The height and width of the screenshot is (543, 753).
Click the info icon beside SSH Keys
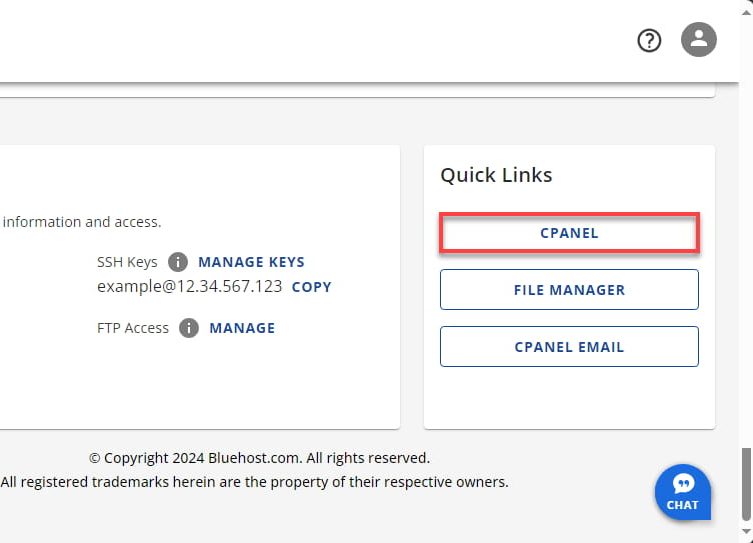tap(178, 262)
